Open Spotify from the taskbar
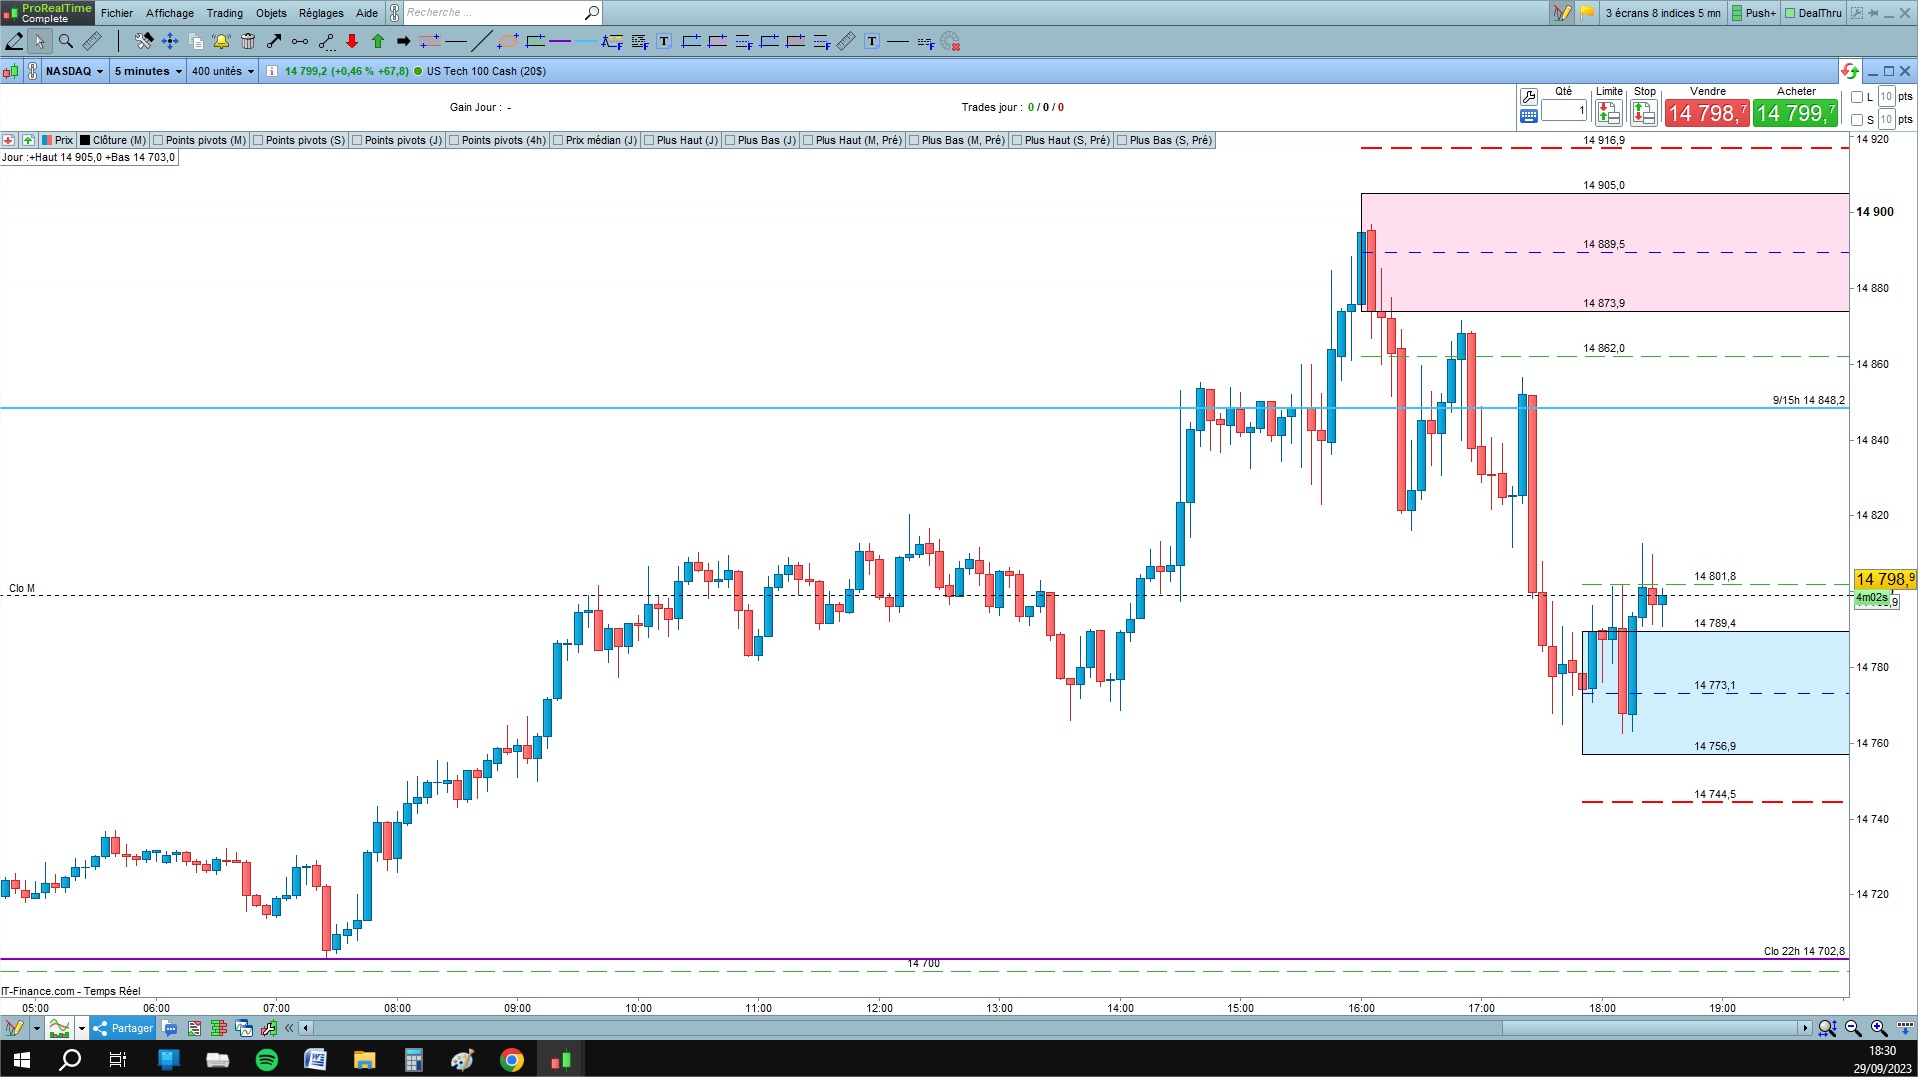The image size is (1918, 1077). coord(267,1060)
